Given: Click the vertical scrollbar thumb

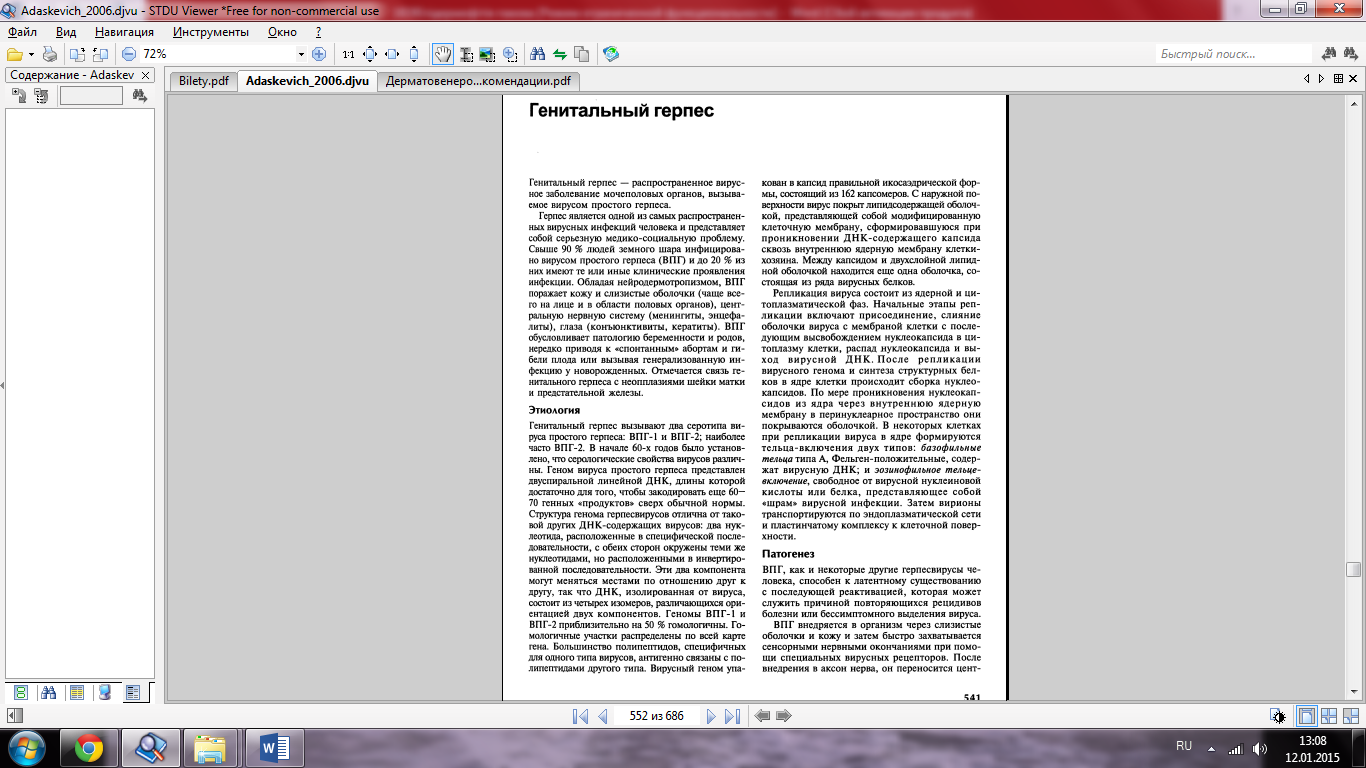Looking at the screenshot, I should pyautogui.click(x=1354, y=569).
